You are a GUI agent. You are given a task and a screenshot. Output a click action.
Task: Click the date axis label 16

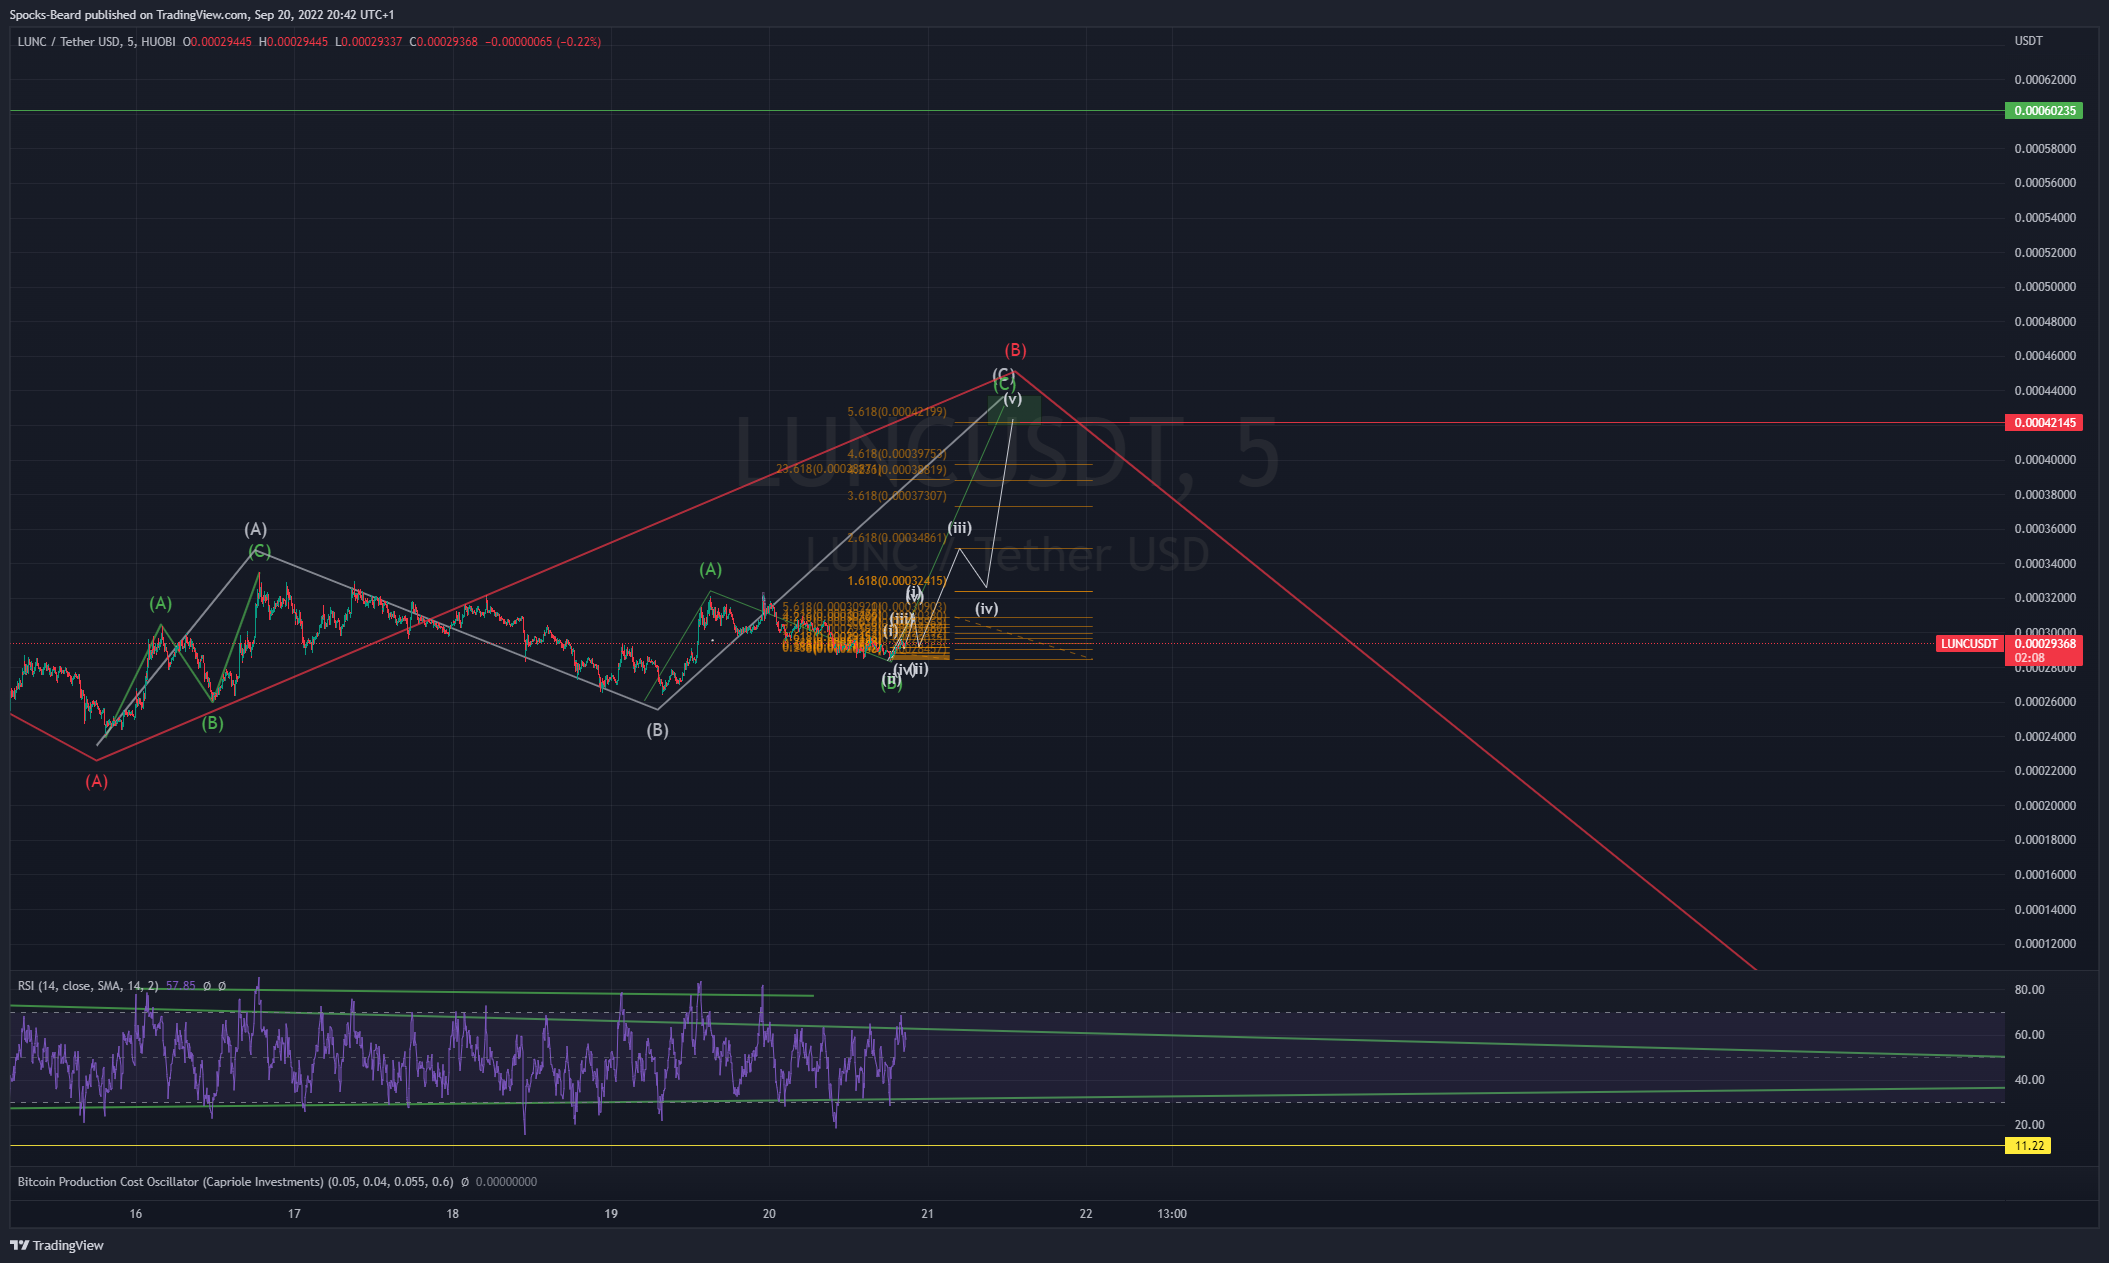pyautogui.click(x=136, y=1214)
